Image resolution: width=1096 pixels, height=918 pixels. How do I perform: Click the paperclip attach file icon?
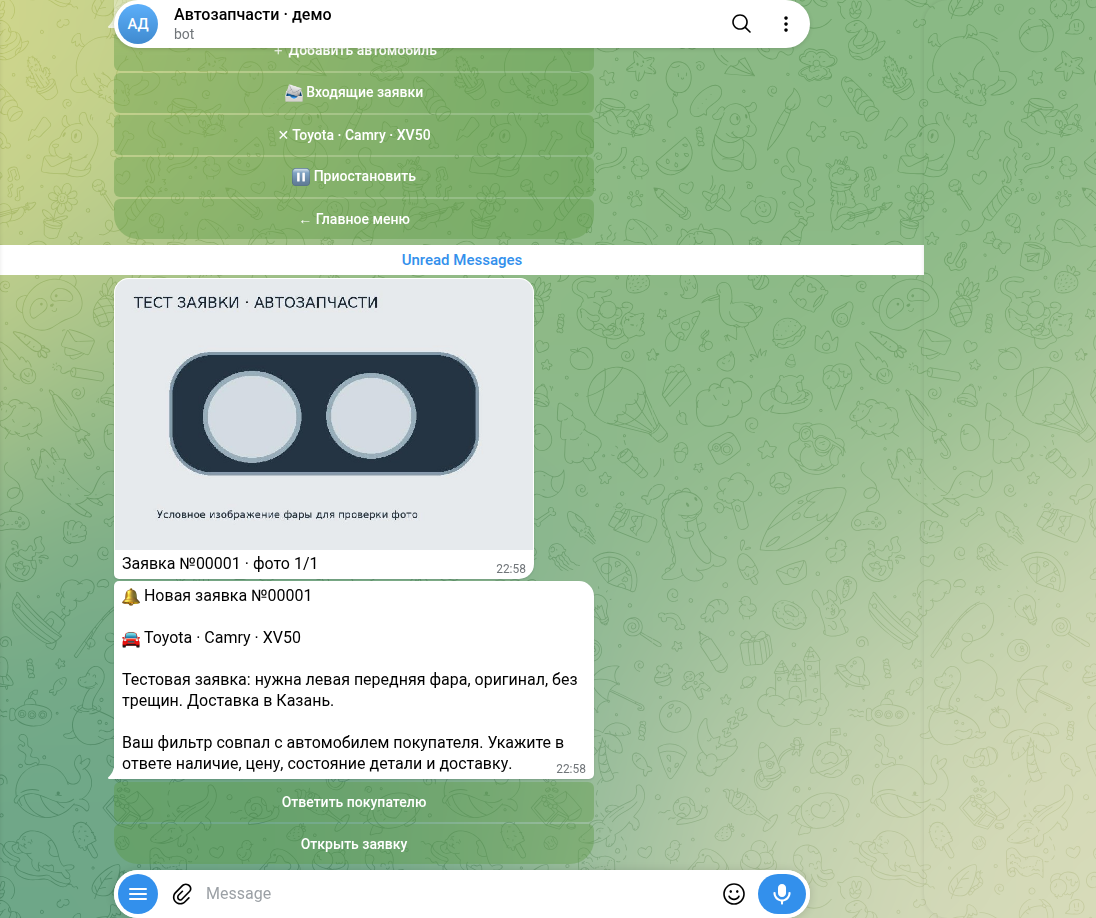[182, 894]
